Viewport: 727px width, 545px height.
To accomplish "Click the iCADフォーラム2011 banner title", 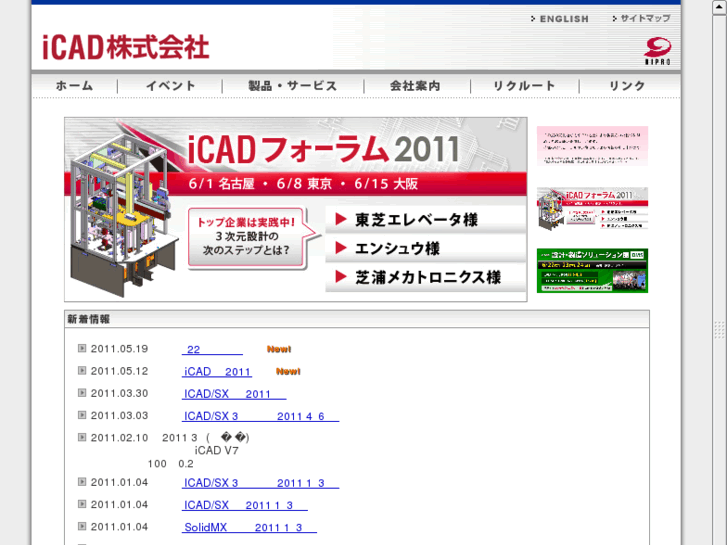I will (x=324, y=149).
